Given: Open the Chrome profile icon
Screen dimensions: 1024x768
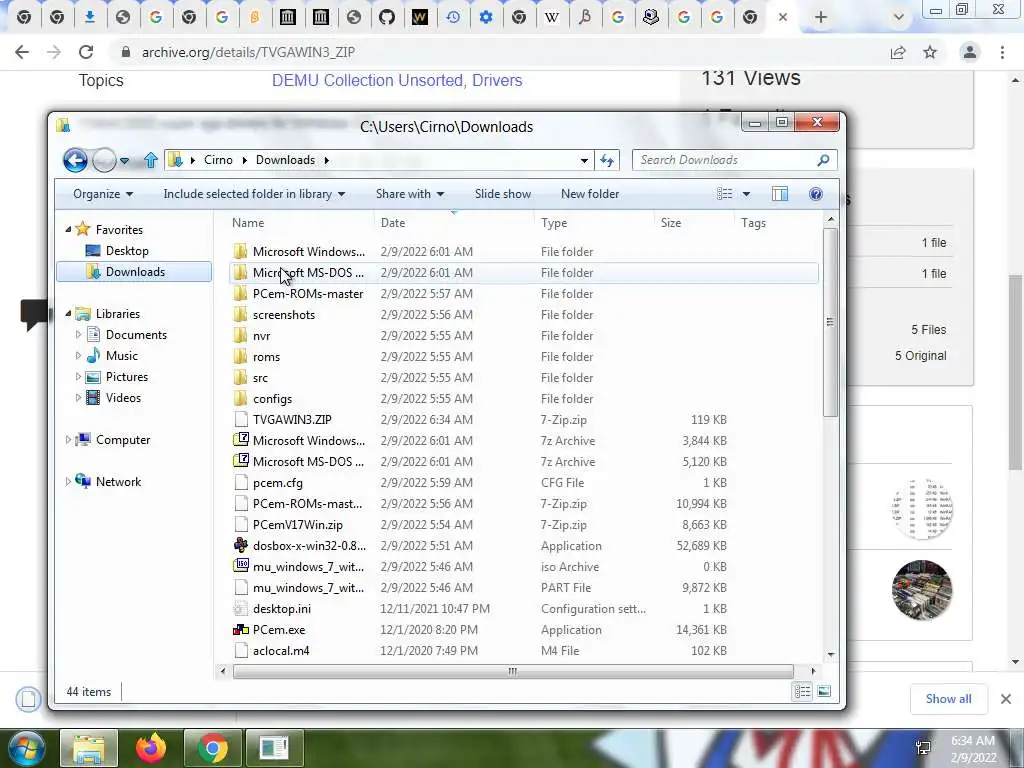Looking at the screenshot, I should (x=970, y=52).
